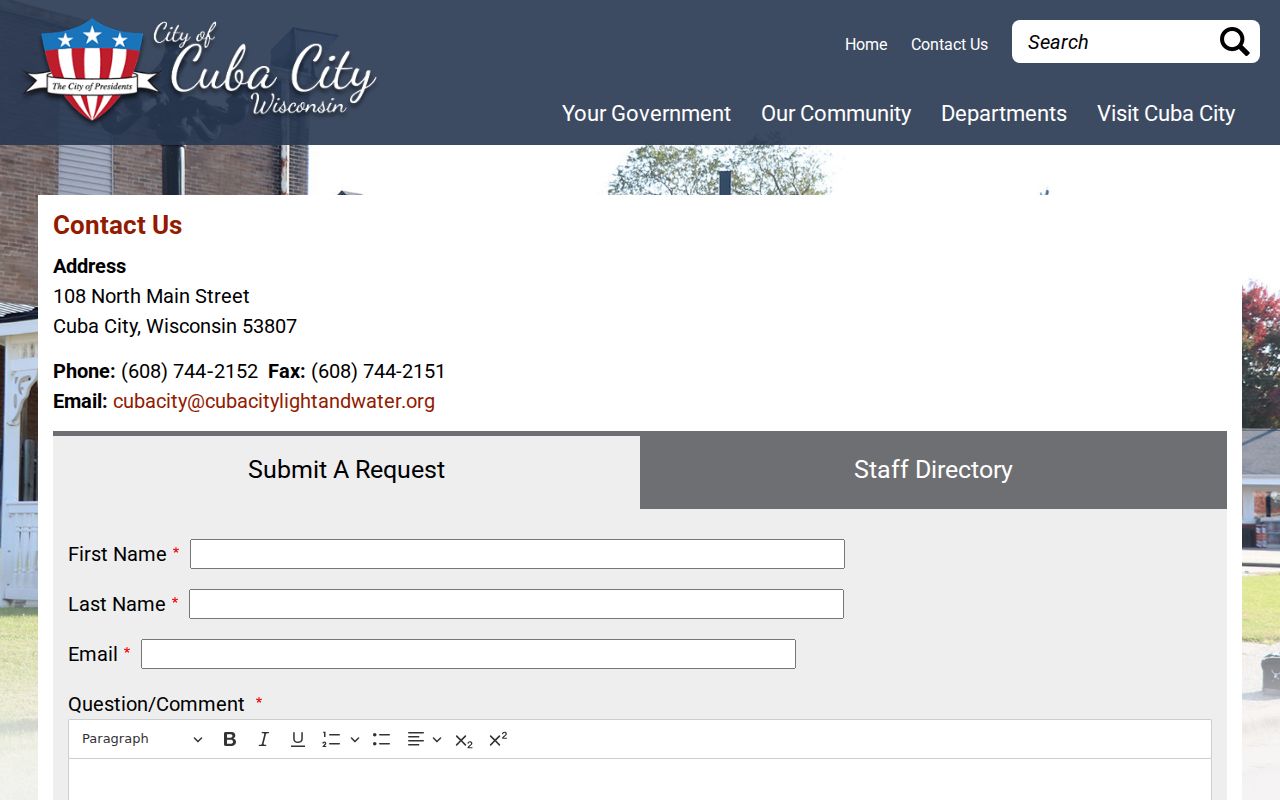Screen dimensions: 1280x800
Task: Apply subscript formatting
Action: pyautogui.click(x=464, y=740)
